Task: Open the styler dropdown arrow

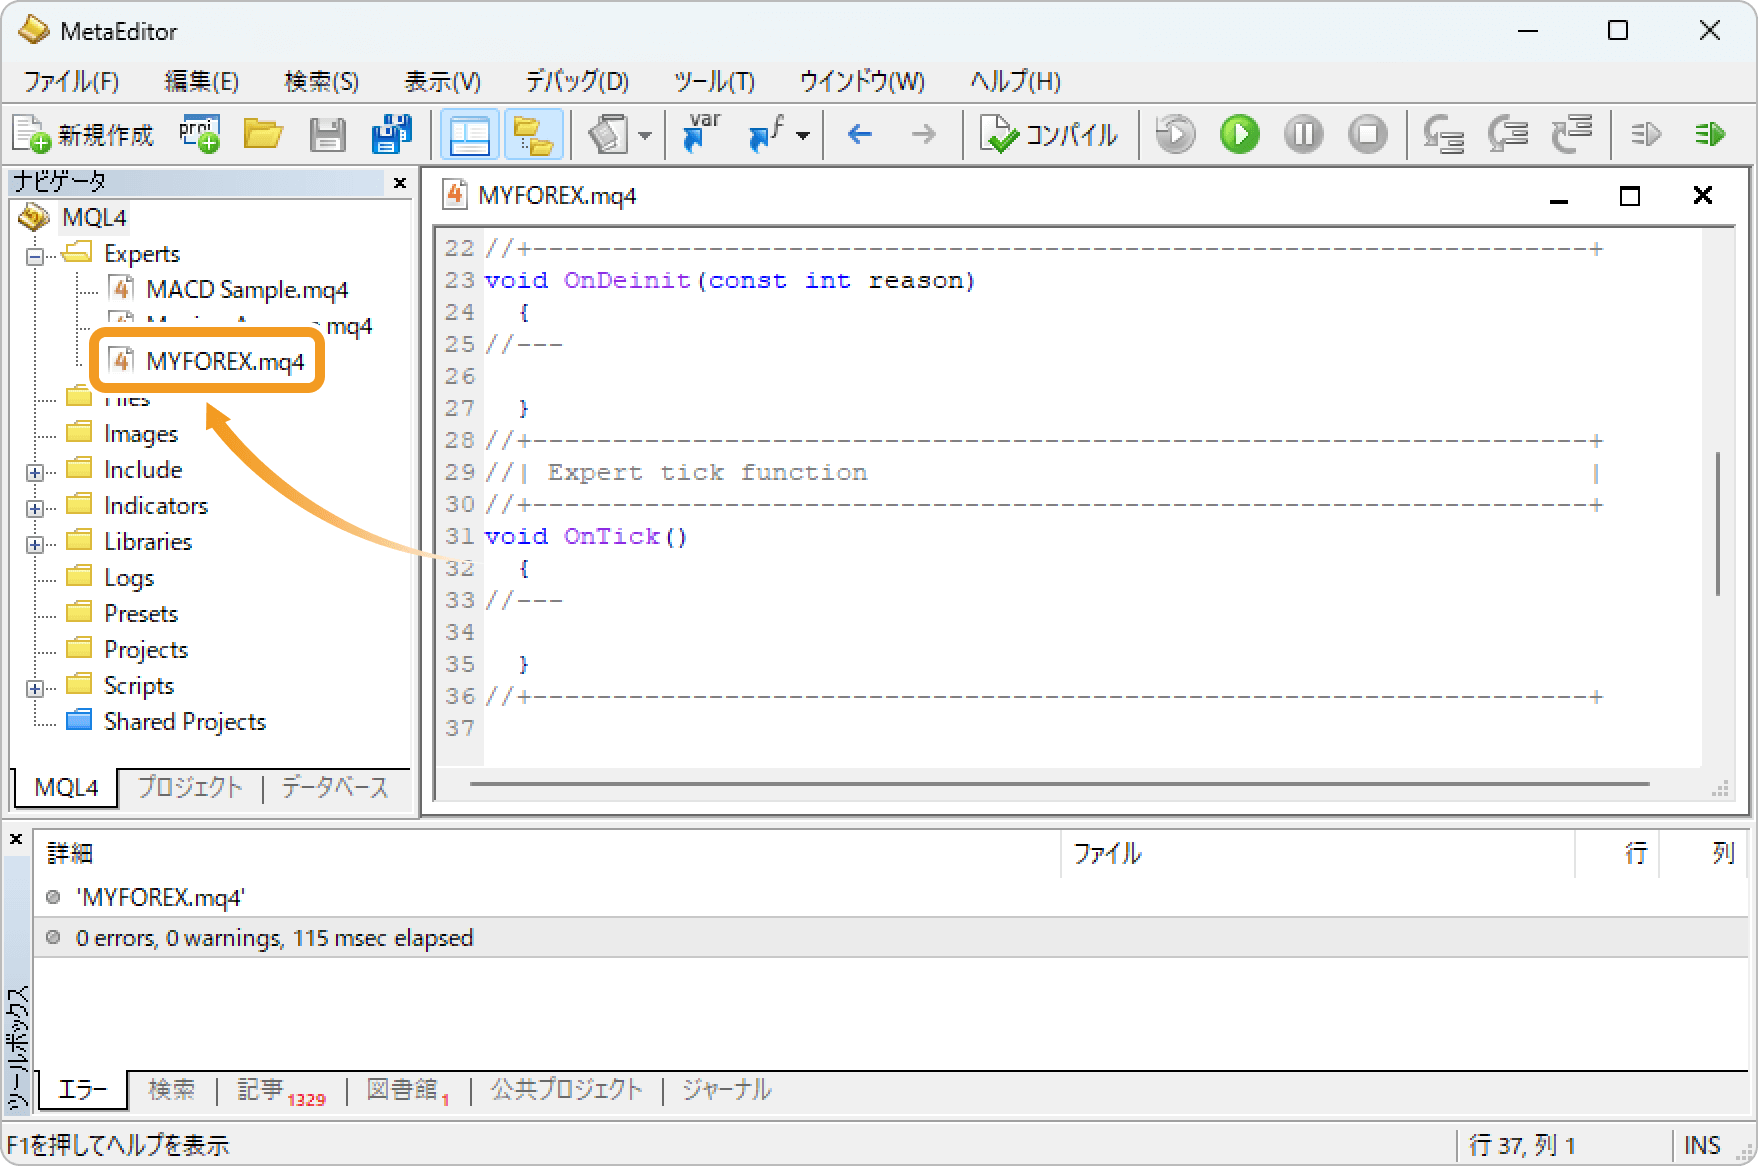Action: click(645, 135)
